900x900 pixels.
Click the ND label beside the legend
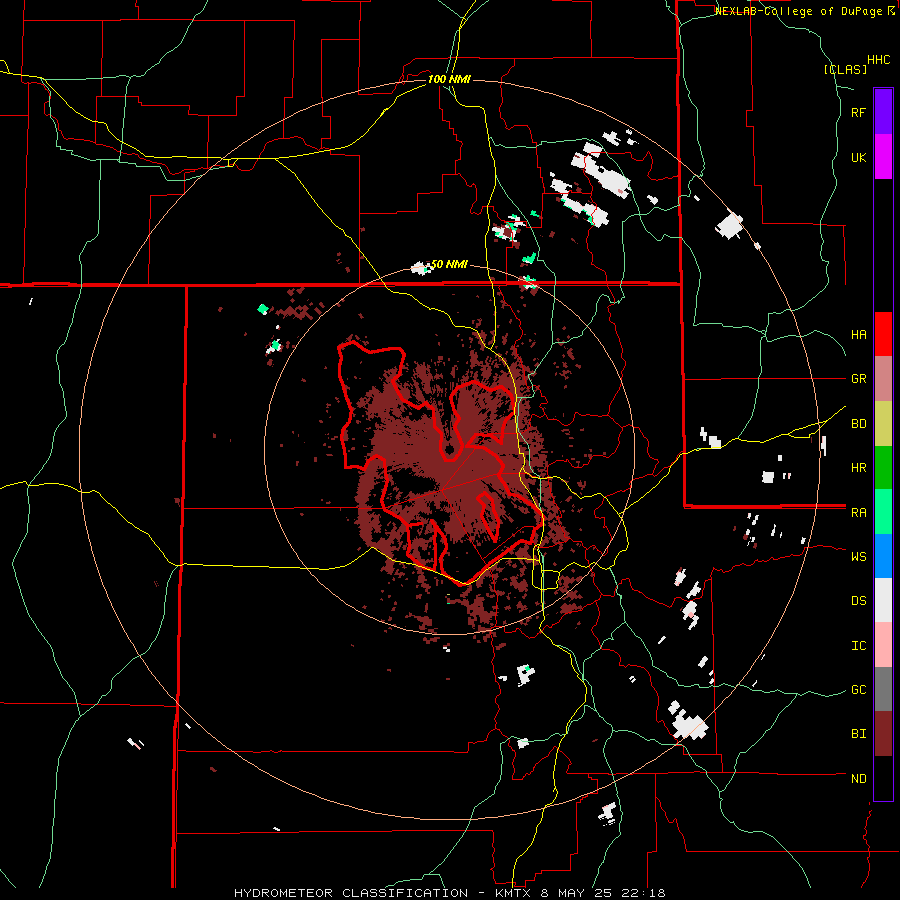click(858, 779)
